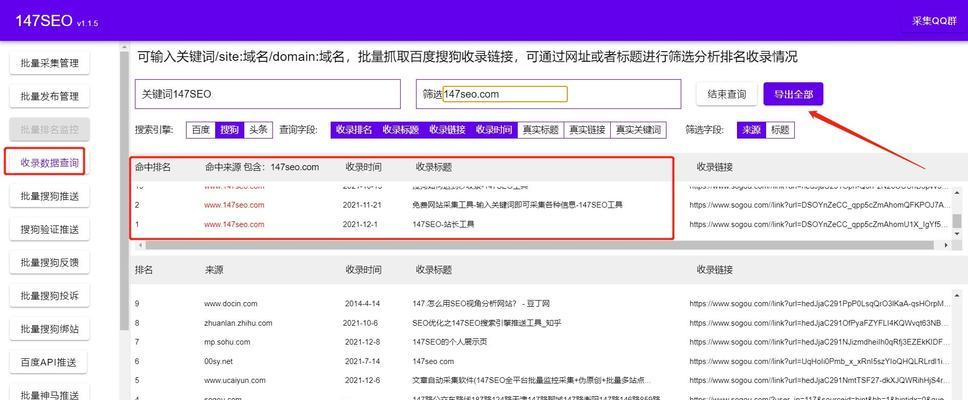Viewport: 968px width, 400px height.
Task: Click date 2021-12-8 in sohu row
Action: pos(362,342)
